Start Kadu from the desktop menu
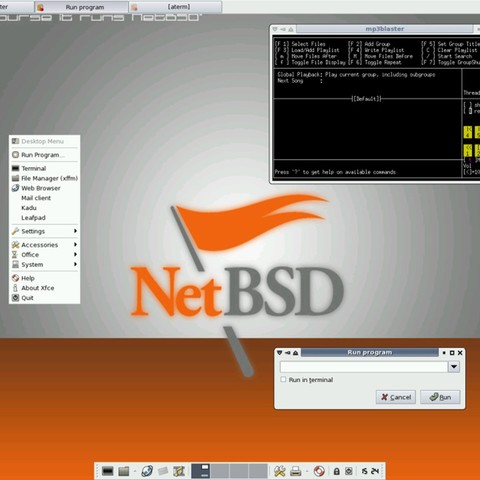Screen dimensions: 480x480 pyautogui.click(x=44, y=208)
